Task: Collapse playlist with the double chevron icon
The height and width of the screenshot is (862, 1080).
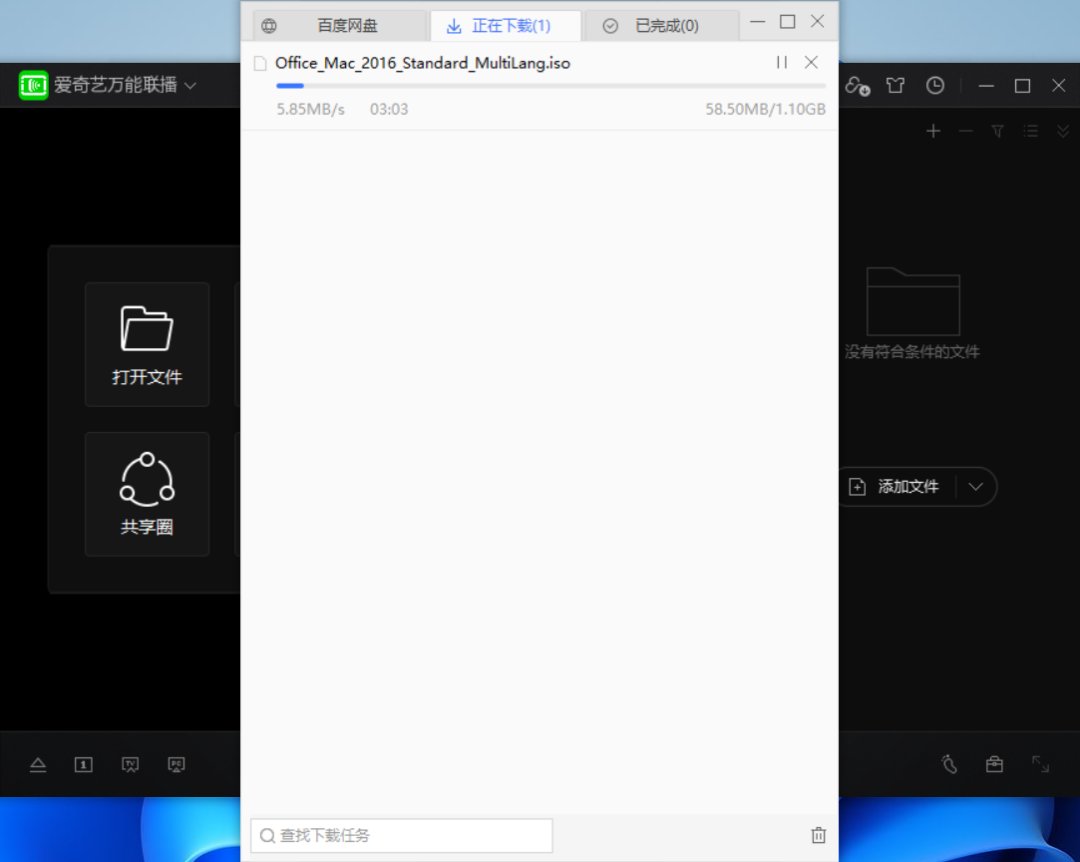Action: coord(1063,131)
